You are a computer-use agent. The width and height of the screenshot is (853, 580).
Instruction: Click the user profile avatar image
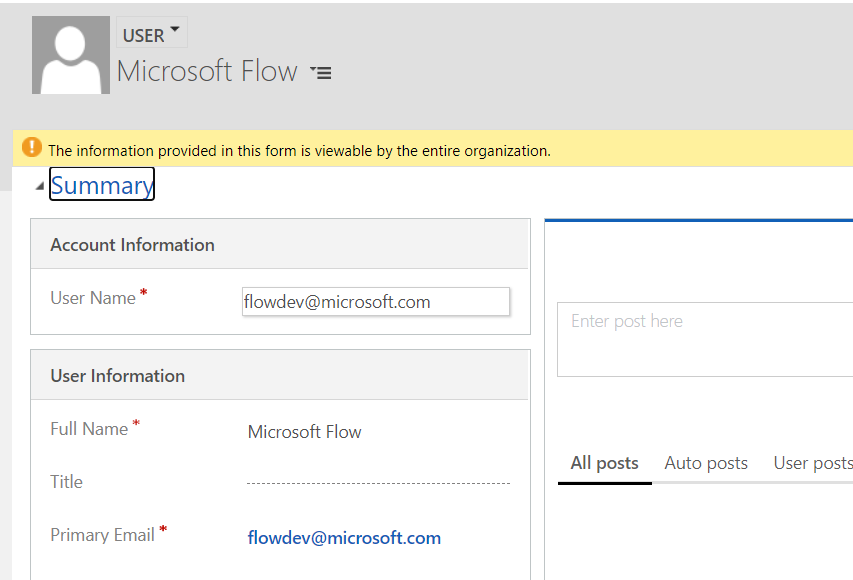71,55
